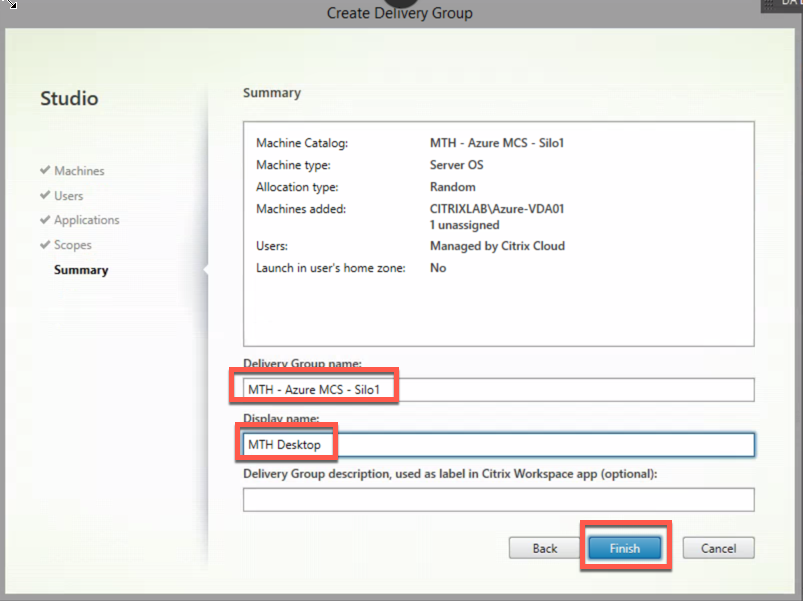Go back with the Back button
803x601 pixels.
tap(544, 548)
